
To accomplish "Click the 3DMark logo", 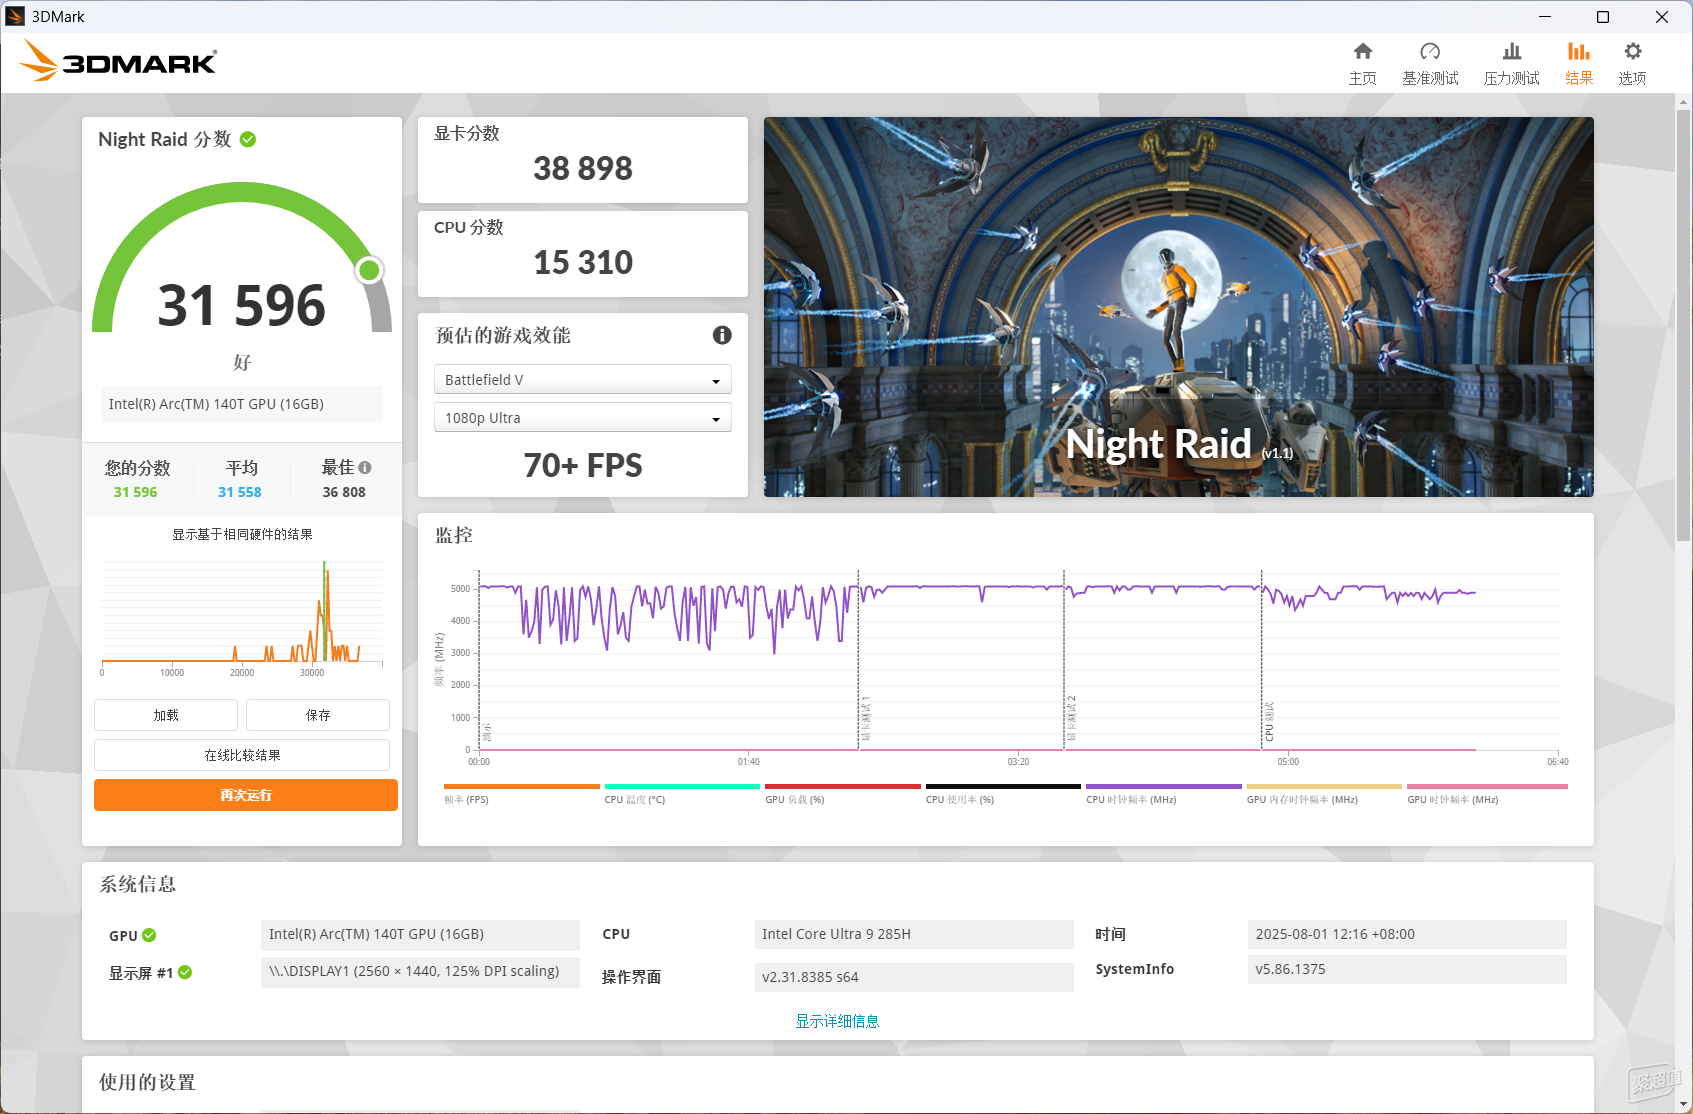I will pos(118,62).
